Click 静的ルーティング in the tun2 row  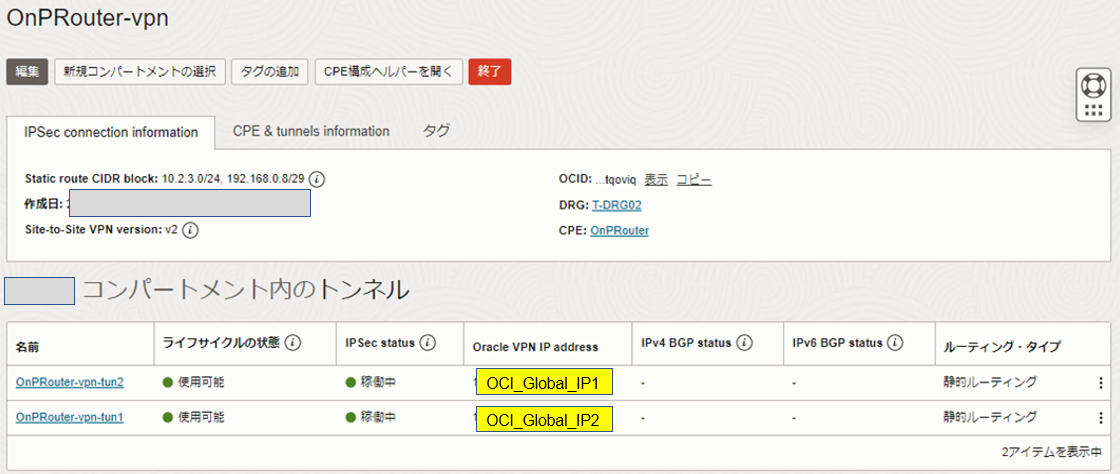pos(990,383)
